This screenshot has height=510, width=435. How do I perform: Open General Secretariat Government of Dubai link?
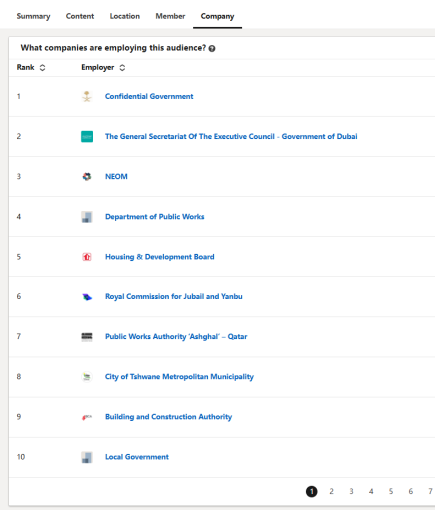(x=231, y=136)
